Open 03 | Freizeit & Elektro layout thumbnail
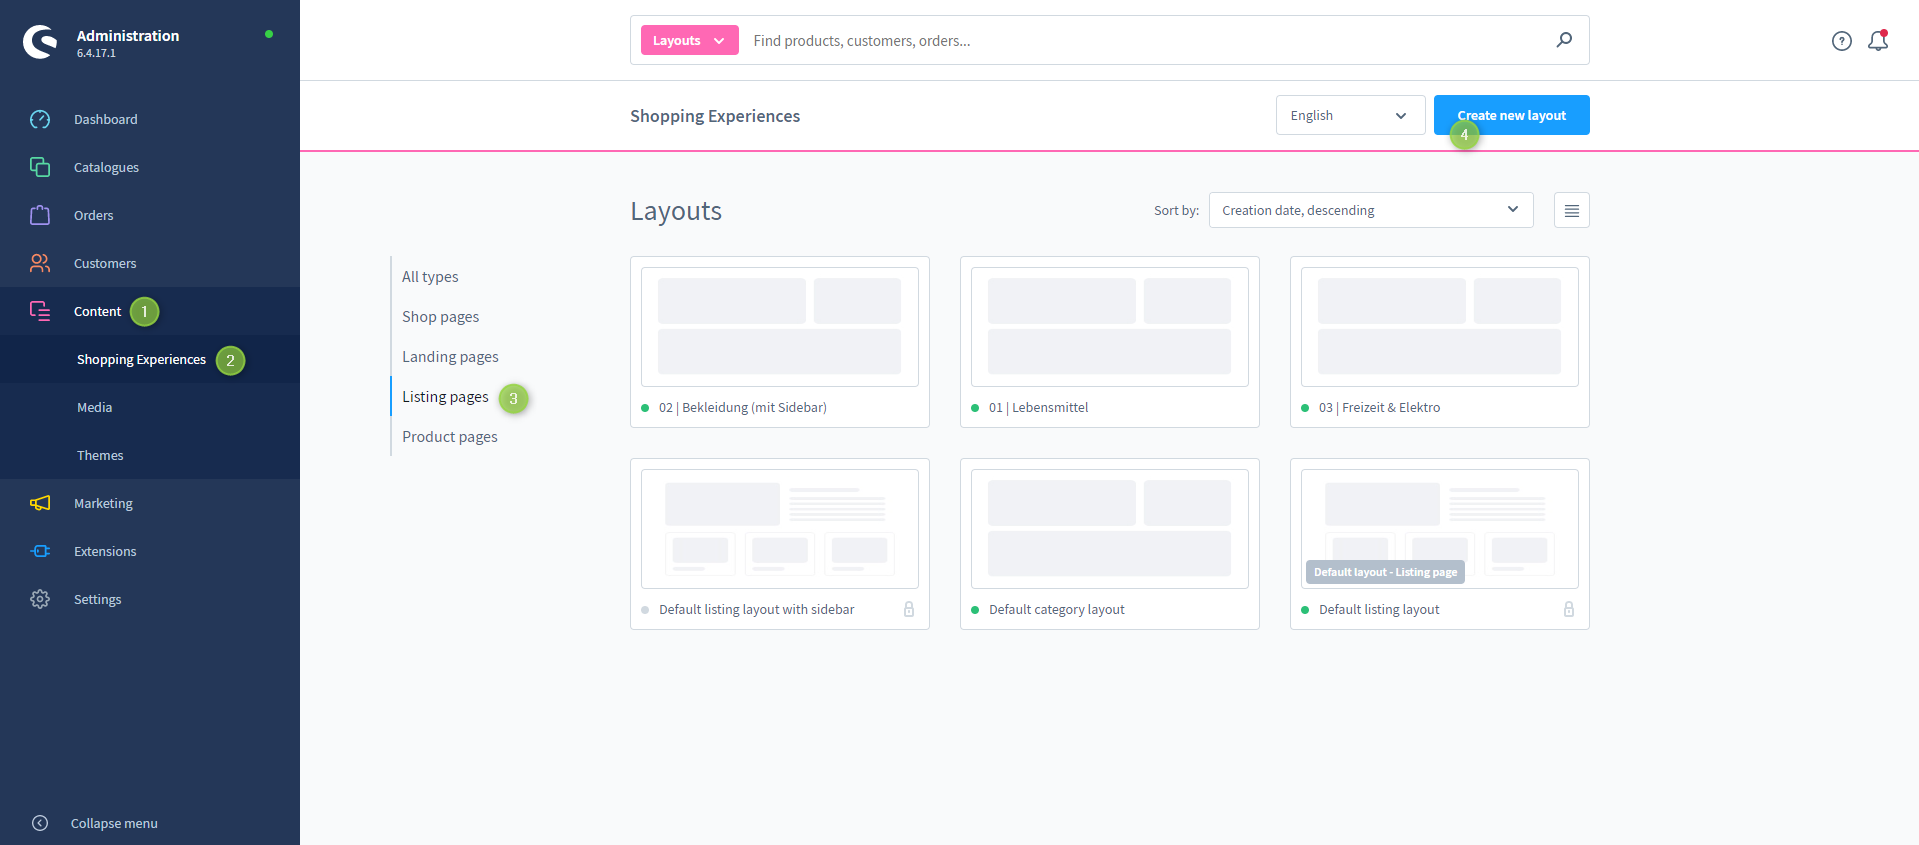This screenshot has height=845, width=1919. click(1440, 327)
